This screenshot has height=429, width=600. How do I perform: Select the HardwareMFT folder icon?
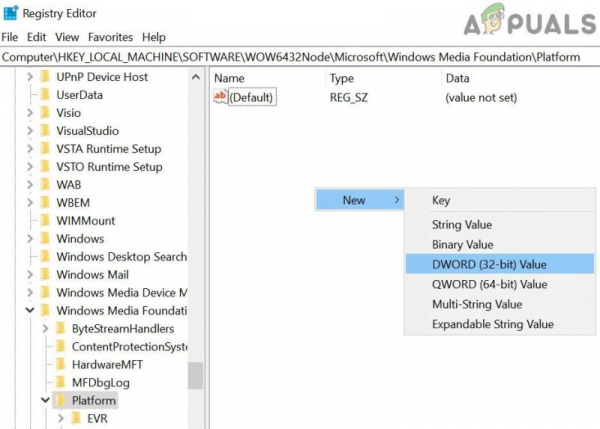60,364
